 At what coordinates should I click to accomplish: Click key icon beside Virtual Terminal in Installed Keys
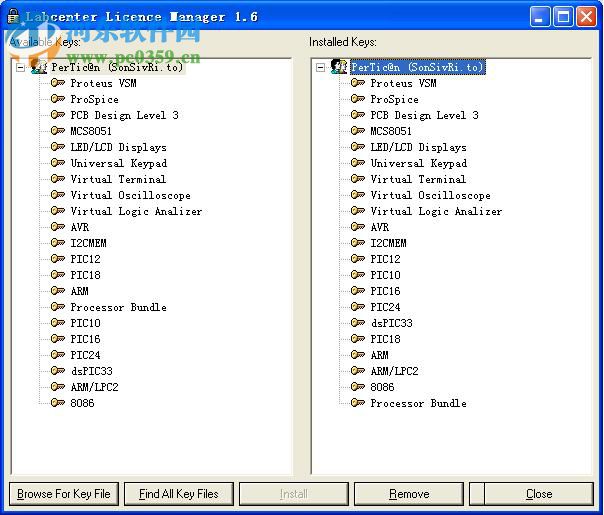[x=358, y=179]
